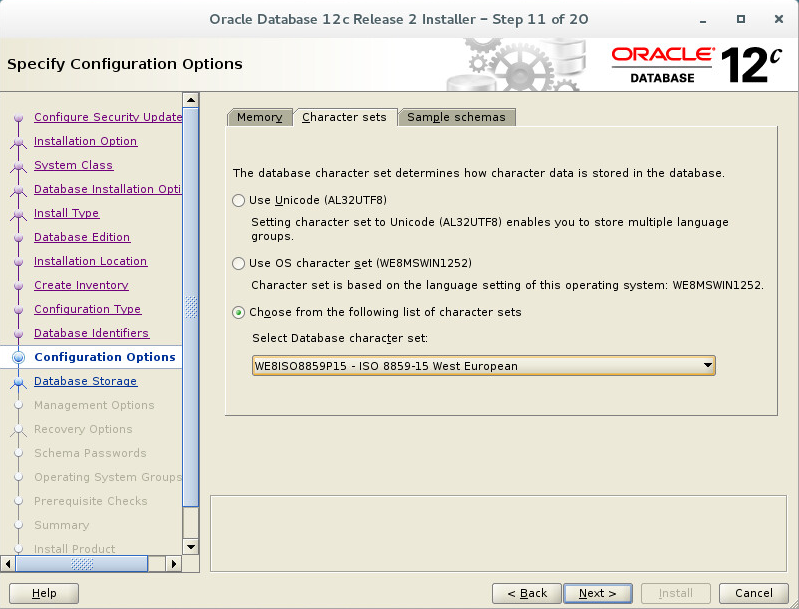The height and width of the screenshot is (609, 799).
Task: Click the disabled Prerequisite Checks step
Action: click(x=91, y=501)
